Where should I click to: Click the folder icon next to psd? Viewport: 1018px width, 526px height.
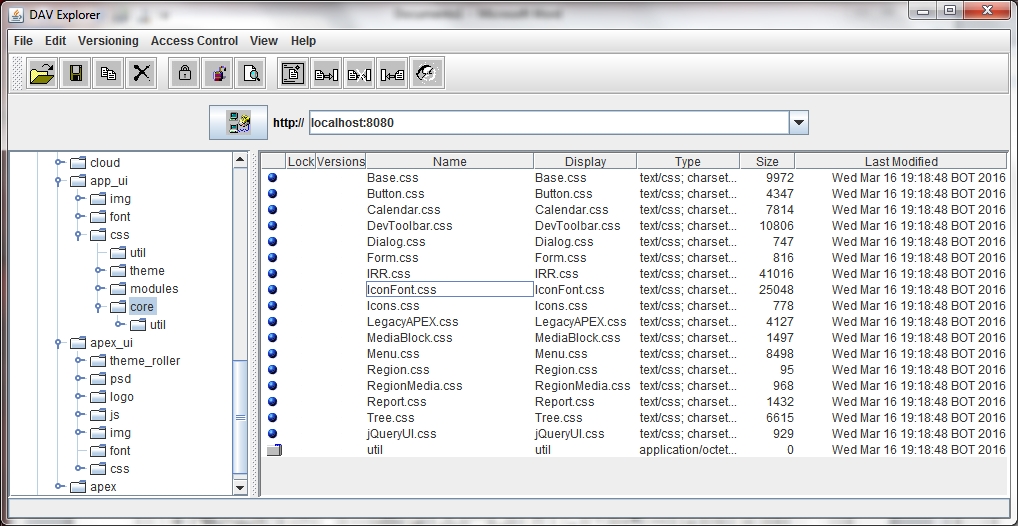pyautogui.click(x=98, y=379)
